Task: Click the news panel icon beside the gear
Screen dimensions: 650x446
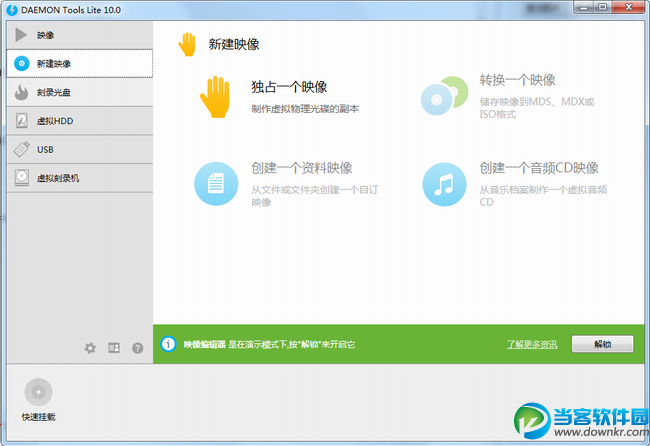Action: [x=114, y=348]
